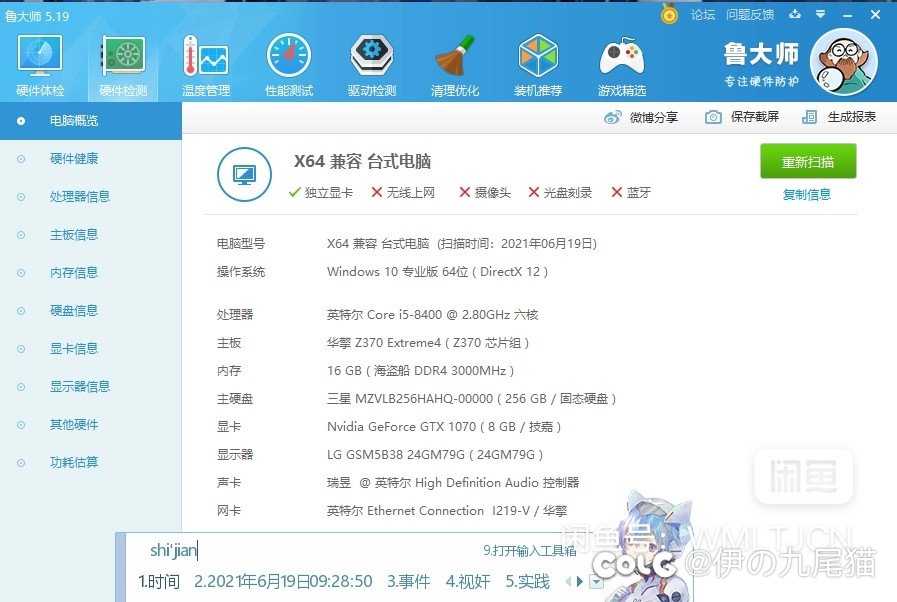Click the 独立显卡 check status

click(x=320, y=192)
